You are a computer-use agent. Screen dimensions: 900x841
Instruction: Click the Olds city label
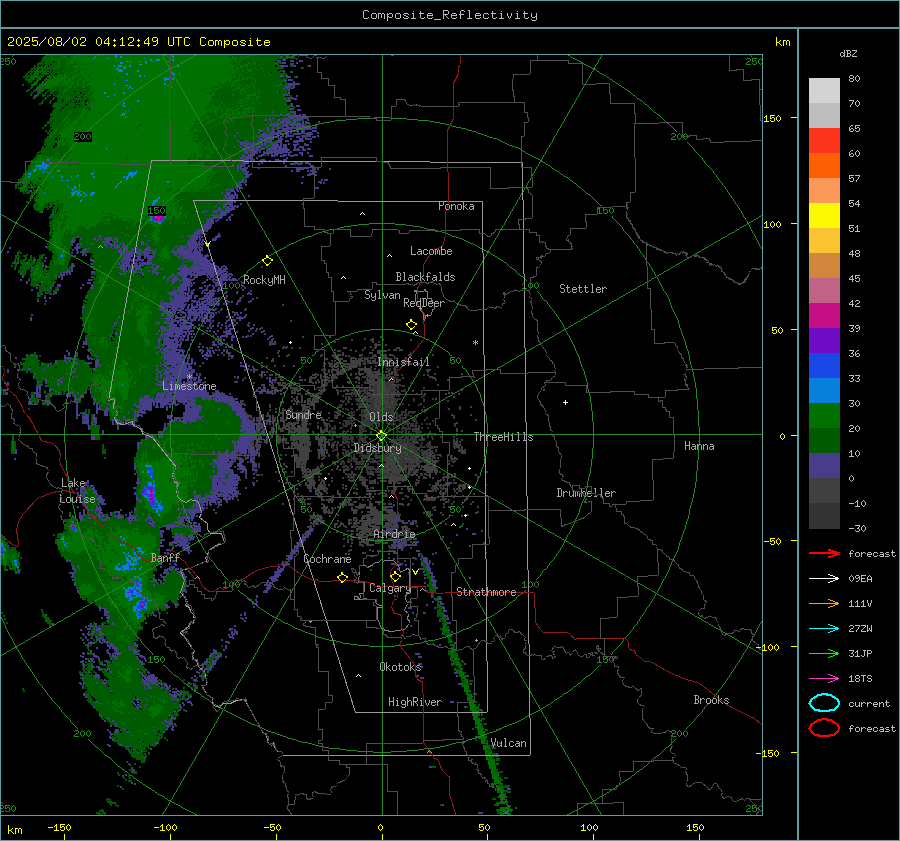(381, 417)
